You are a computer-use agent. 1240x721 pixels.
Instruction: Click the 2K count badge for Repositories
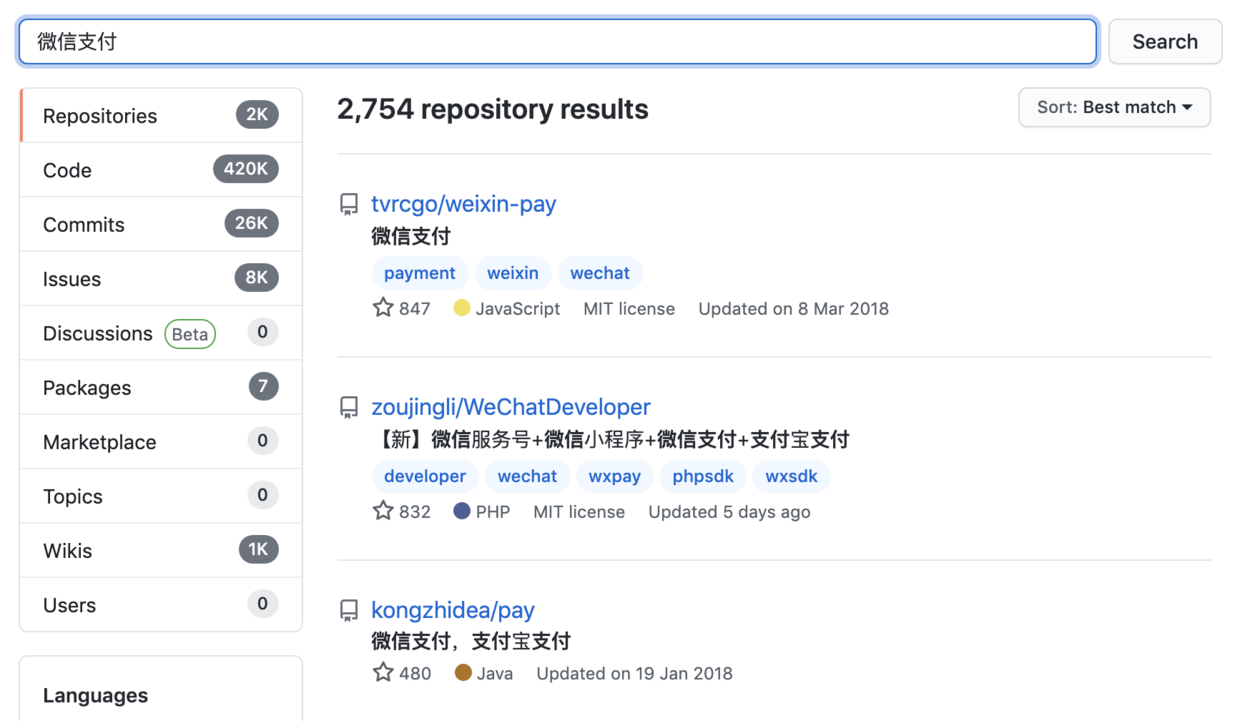click(257, 115)
